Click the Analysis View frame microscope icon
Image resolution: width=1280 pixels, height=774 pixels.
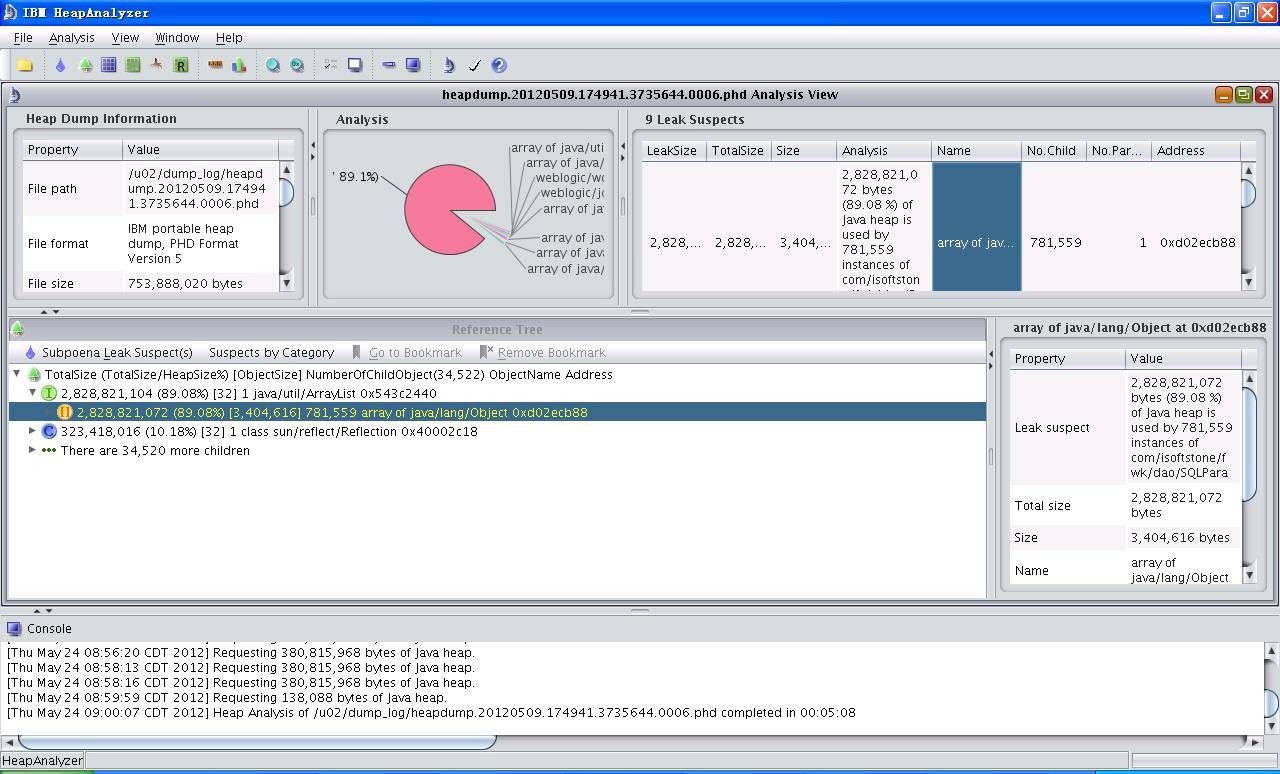click(x=14, y=95)
